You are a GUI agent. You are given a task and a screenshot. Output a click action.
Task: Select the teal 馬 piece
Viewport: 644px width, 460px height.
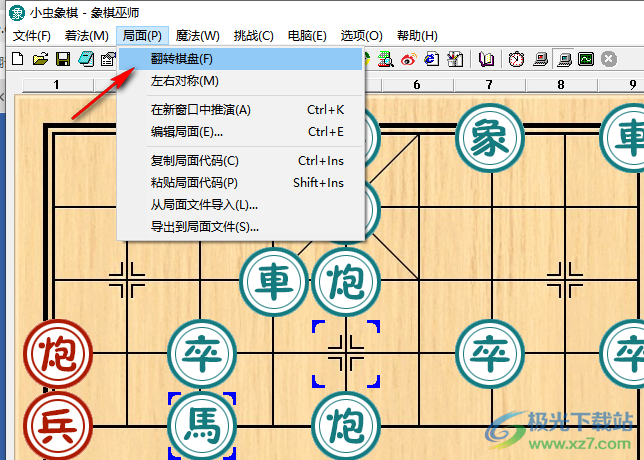click(202, 426)
